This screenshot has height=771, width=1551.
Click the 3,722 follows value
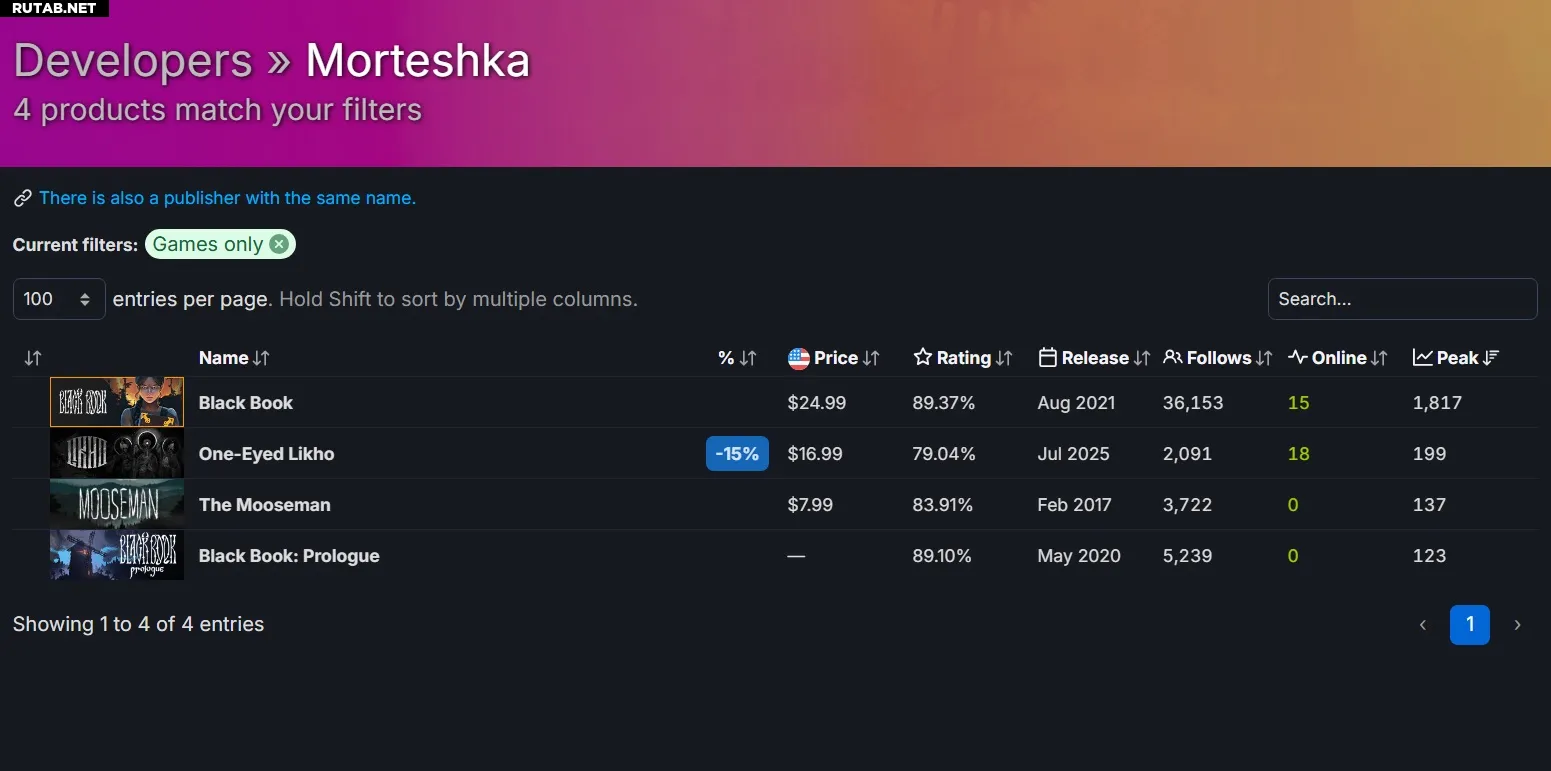(x=1187, y=505)
